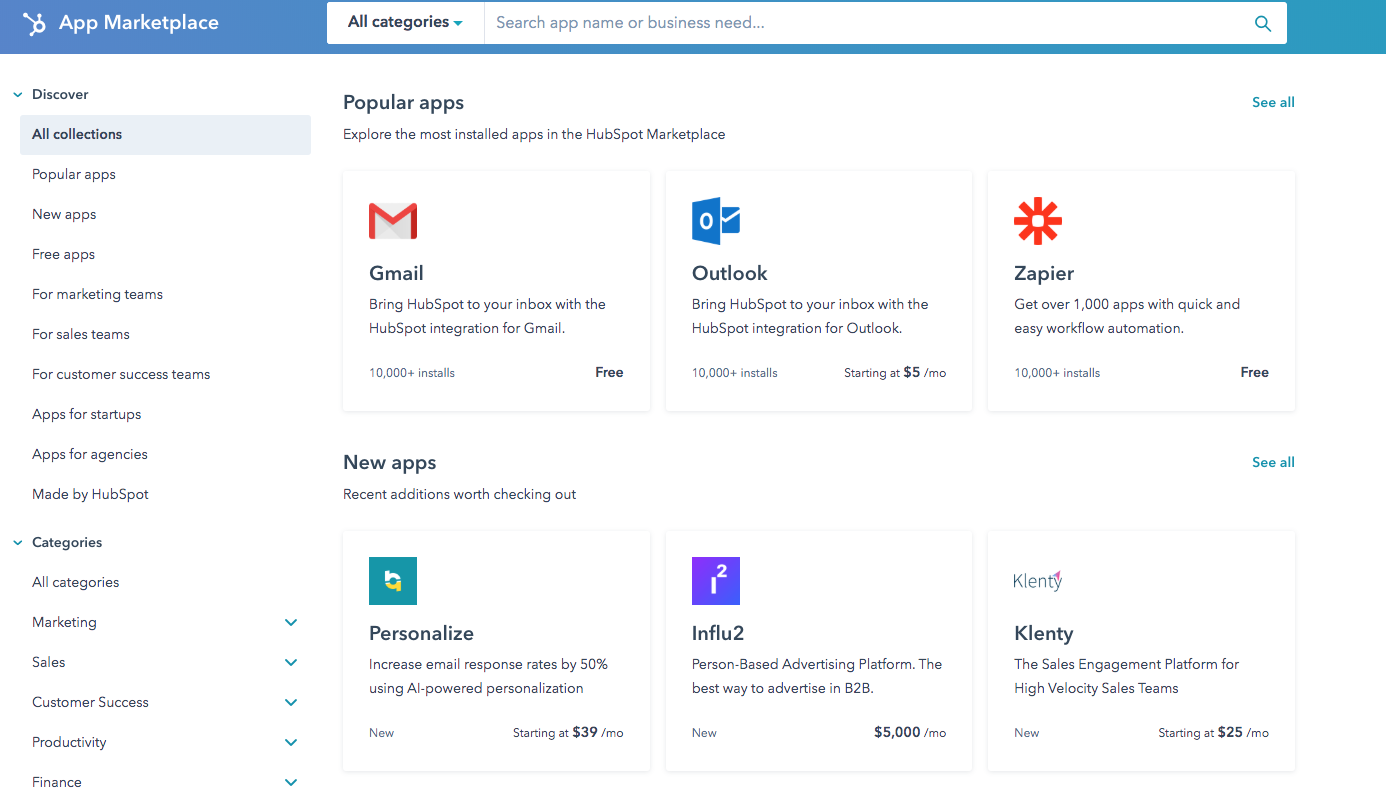Screen dimensions: 1386x799
Task: Collapse the Categories section
Action: pos(18,543)
